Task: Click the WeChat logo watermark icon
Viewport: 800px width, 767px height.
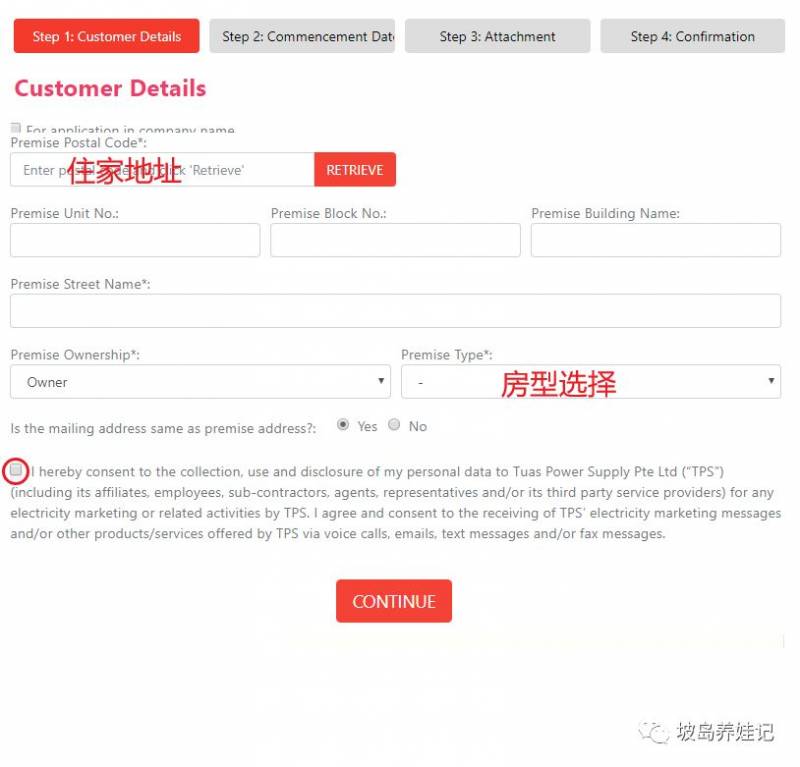Action: 656,733
